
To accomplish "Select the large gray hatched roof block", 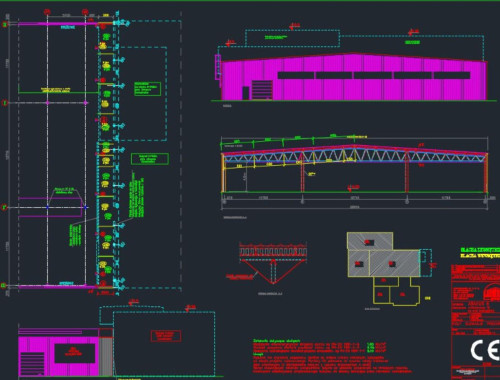I will point(394,263).
